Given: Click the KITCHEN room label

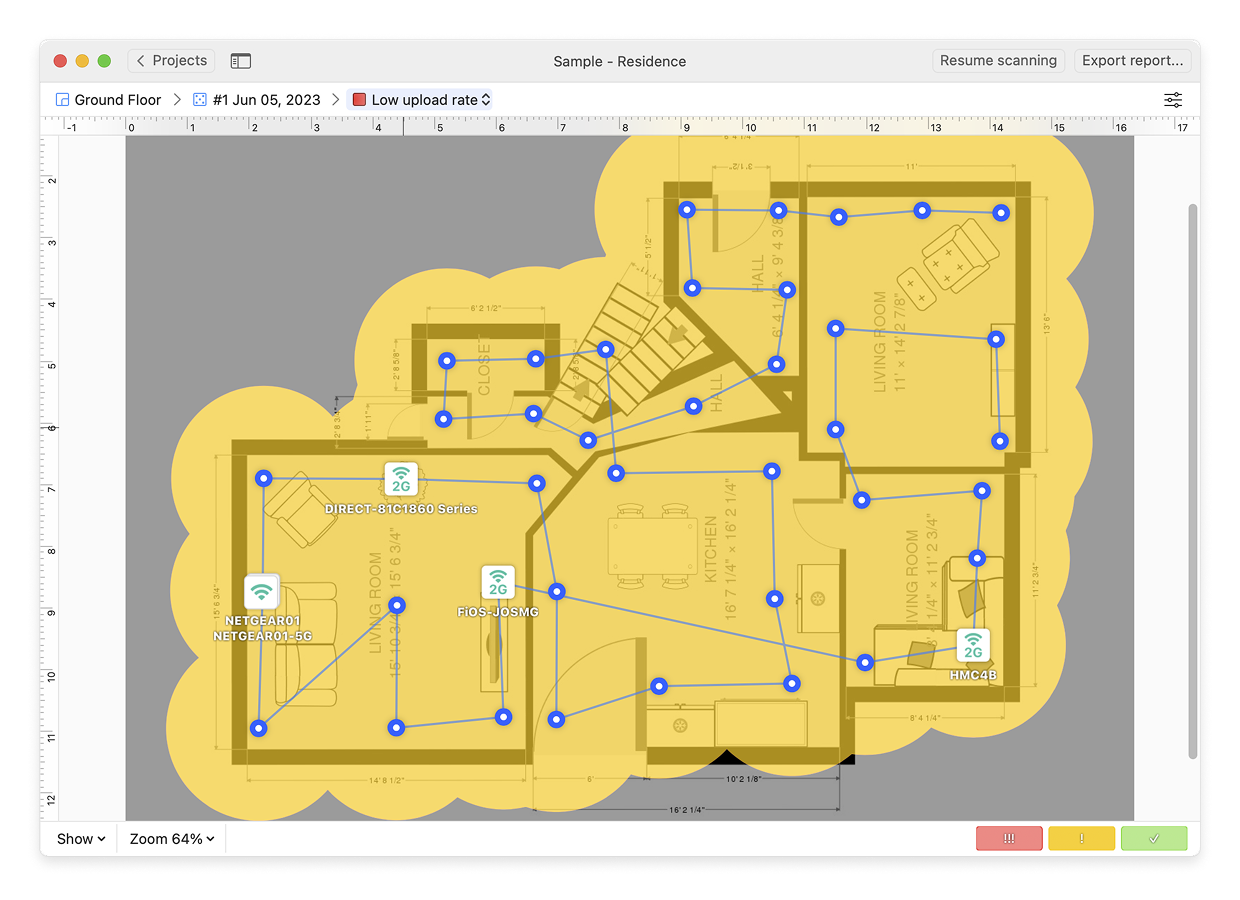Looking at the screenshot, I should [x=711, y=549].
